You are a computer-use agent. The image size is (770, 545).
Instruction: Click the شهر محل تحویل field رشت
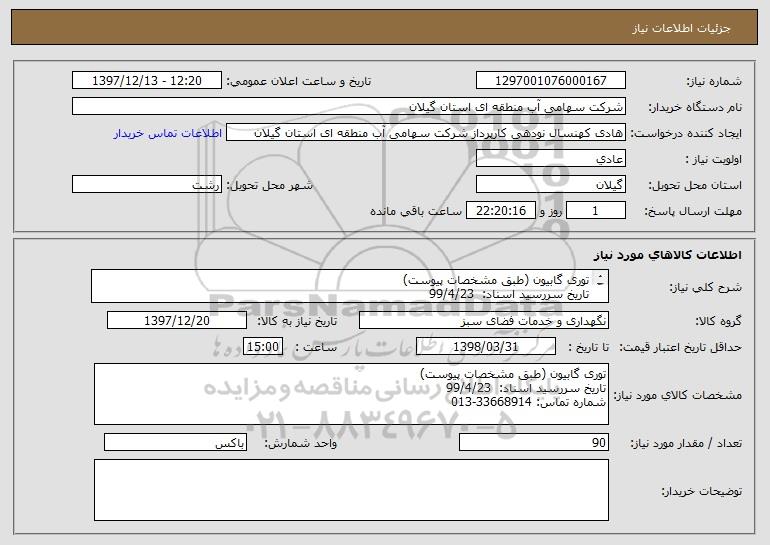point(147,184)
